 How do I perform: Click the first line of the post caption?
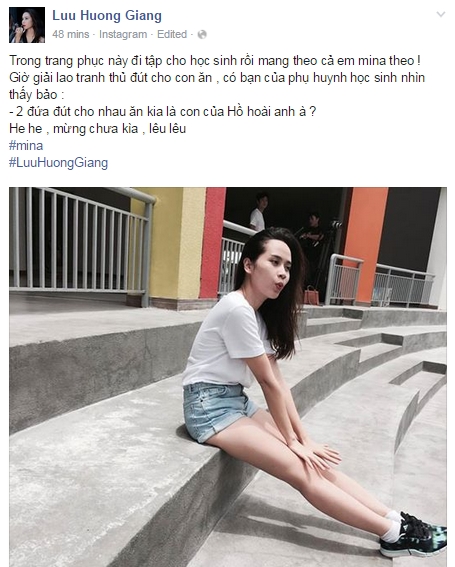coord(215,61)
